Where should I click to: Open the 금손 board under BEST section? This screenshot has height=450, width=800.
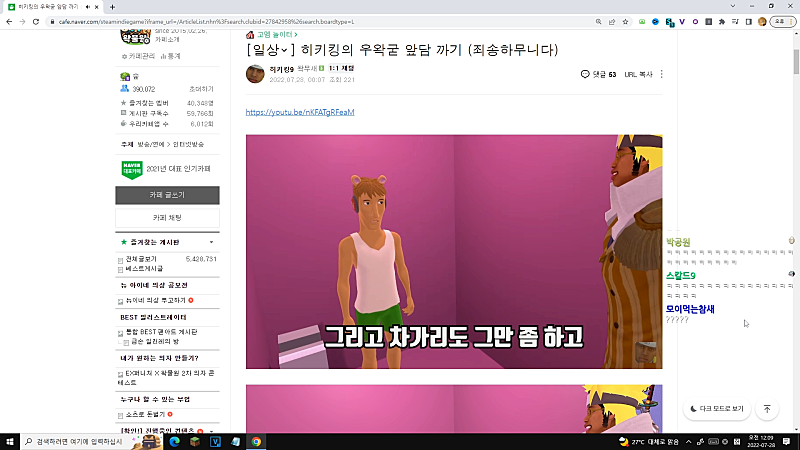tap(155, 341)
